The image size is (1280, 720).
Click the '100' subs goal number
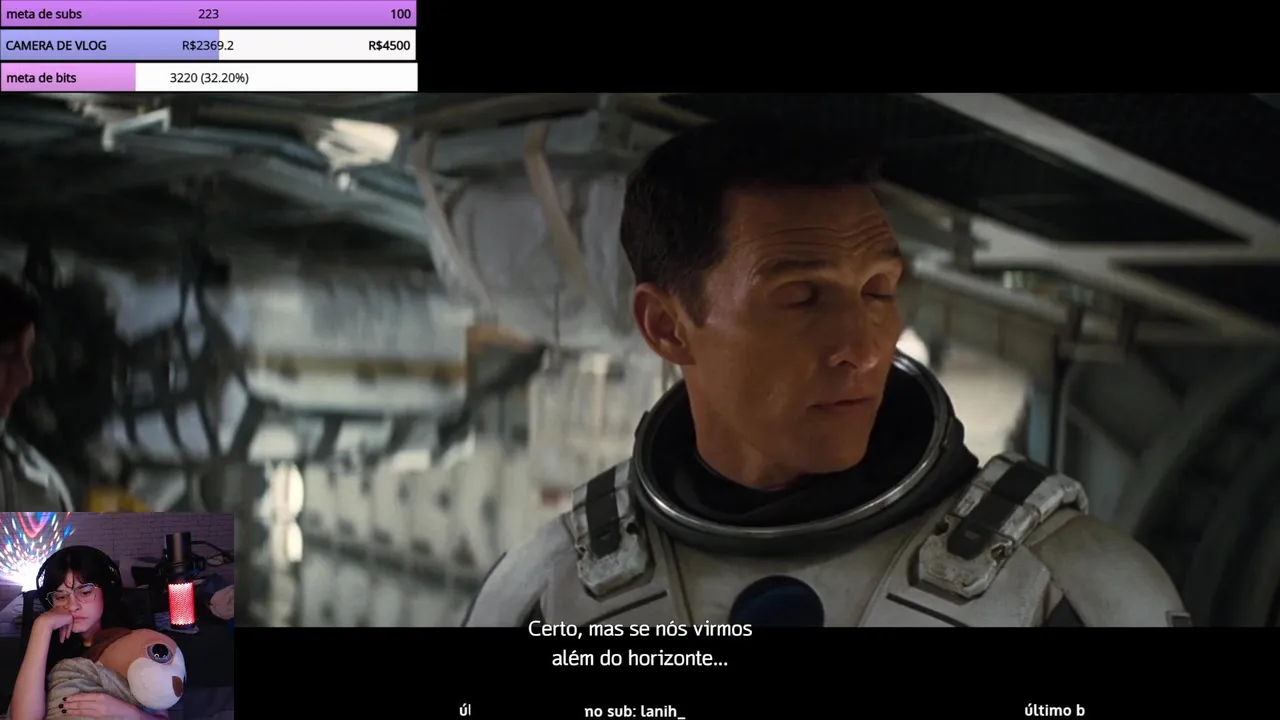coord(400,14)
